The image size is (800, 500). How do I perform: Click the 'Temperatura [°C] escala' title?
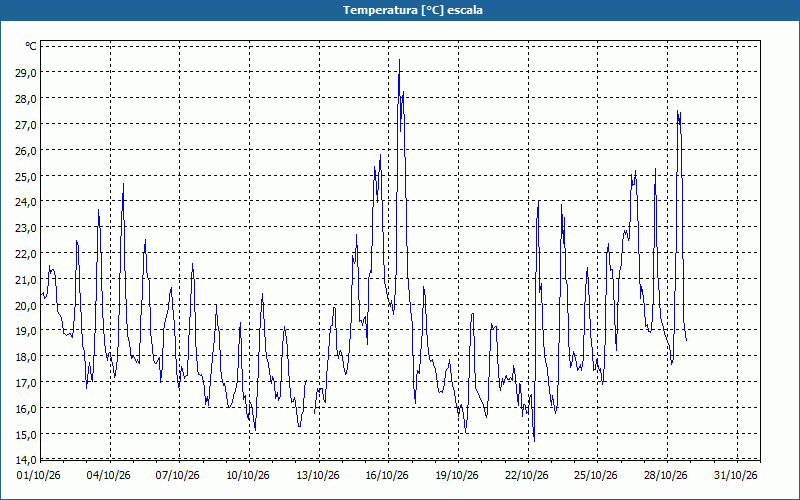pos(413,10)
